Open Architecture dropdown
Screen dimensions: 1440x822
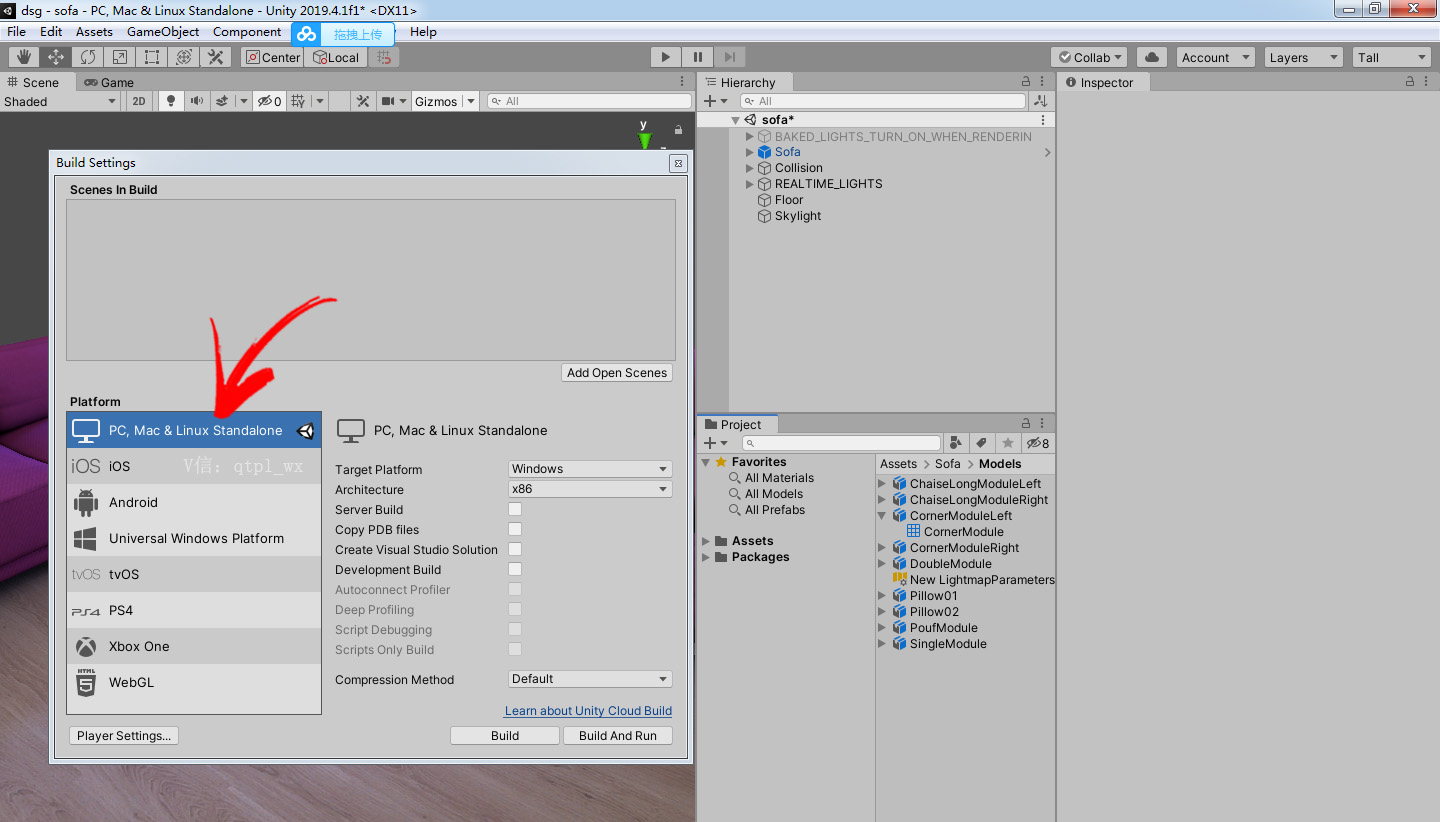(590, 489)
